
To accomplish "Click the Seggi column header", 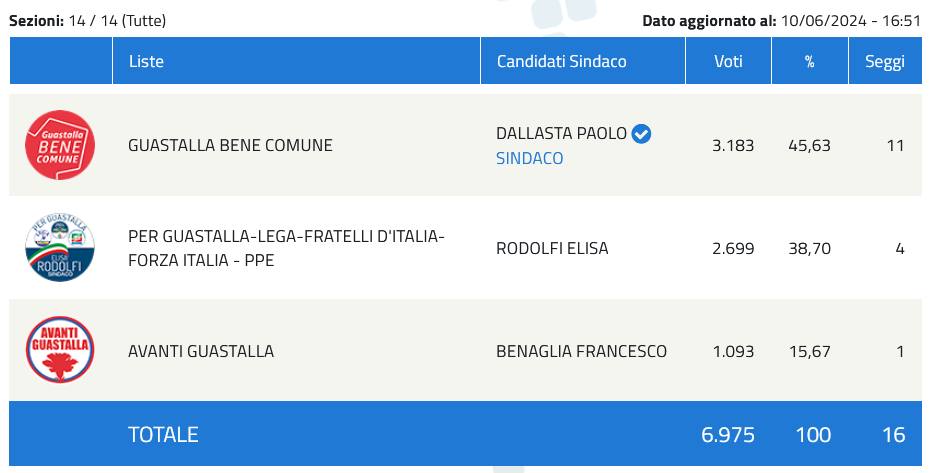I will pos(884,61).
